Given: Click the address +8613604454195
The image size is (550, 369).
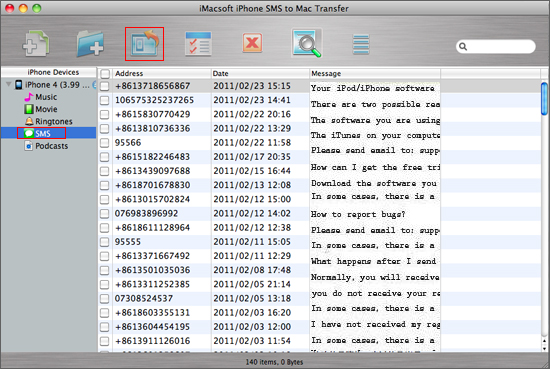Looking at the screenshot, I should point(153,327).
